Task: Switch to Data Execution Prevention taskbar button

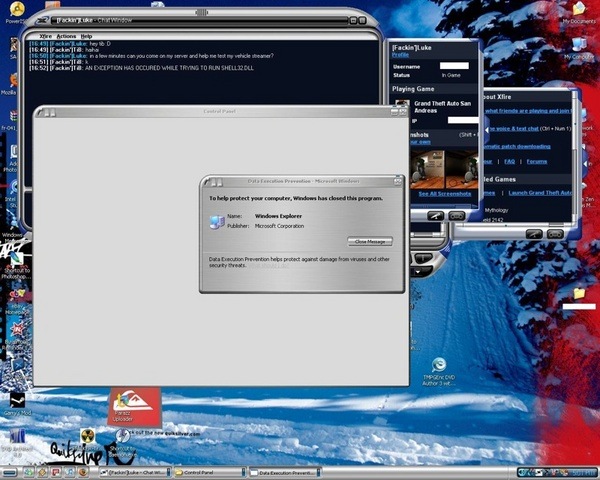Action: [x=285, y=473]
